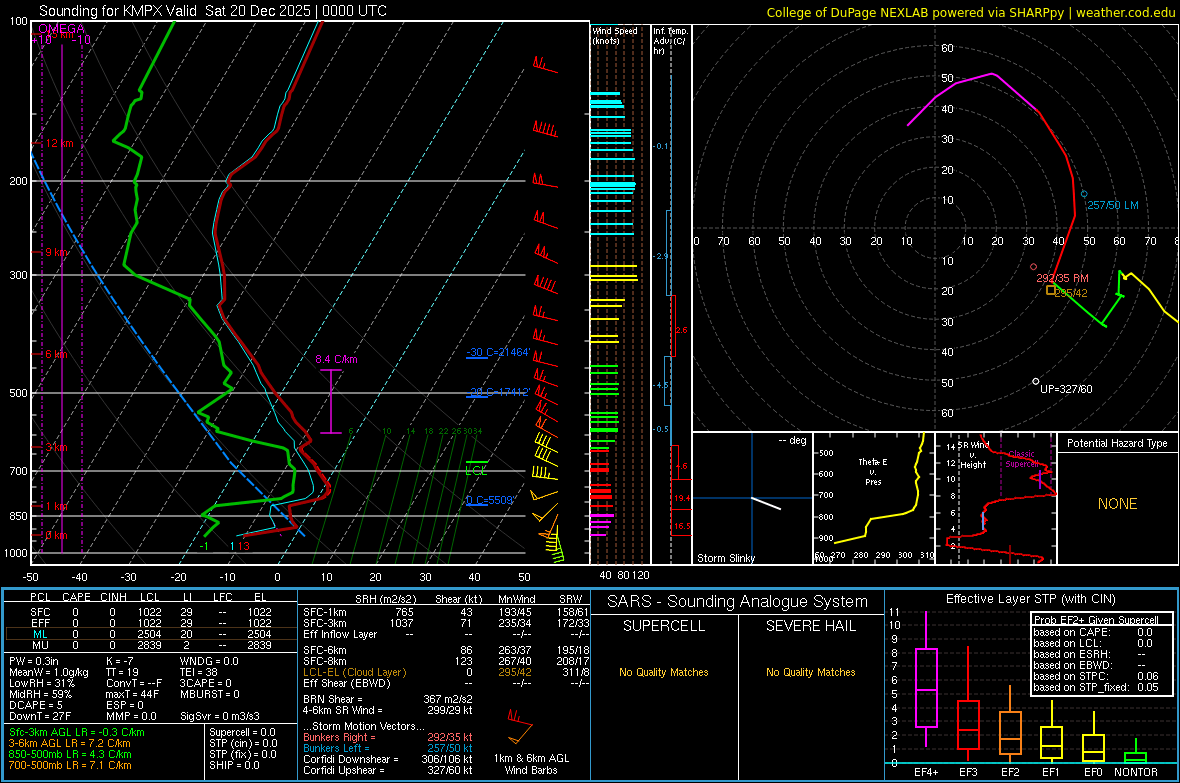Click the Bunkers Left = 257/50 kt line
1180x783 pixels.
click(388, 748)
